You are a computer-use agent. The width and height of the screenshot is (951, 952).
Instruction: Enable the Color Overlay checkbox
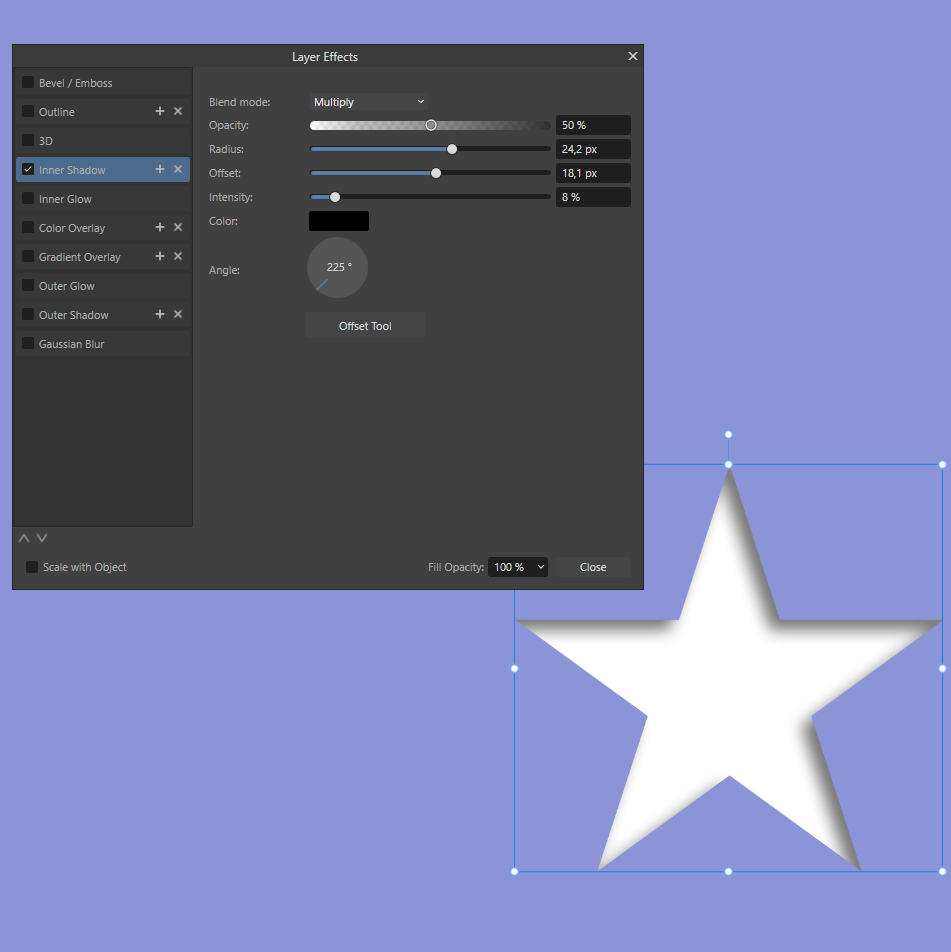click(x=28, y=227)
